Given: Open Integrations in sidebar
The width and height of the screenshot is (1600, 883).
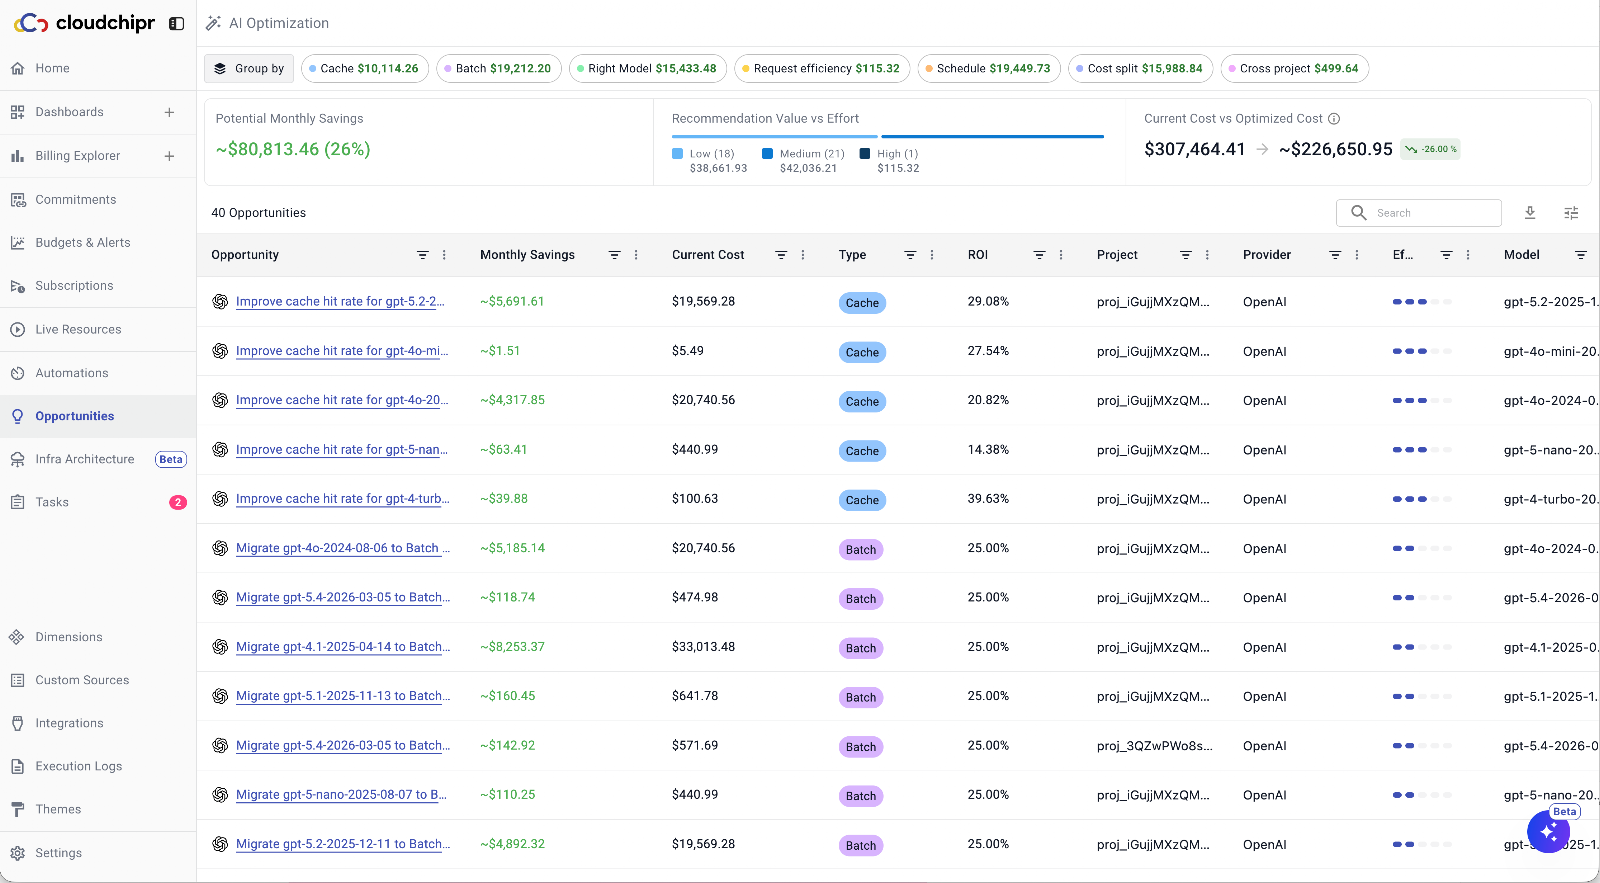Looking at the screenshot, I should tap(98, 723).
